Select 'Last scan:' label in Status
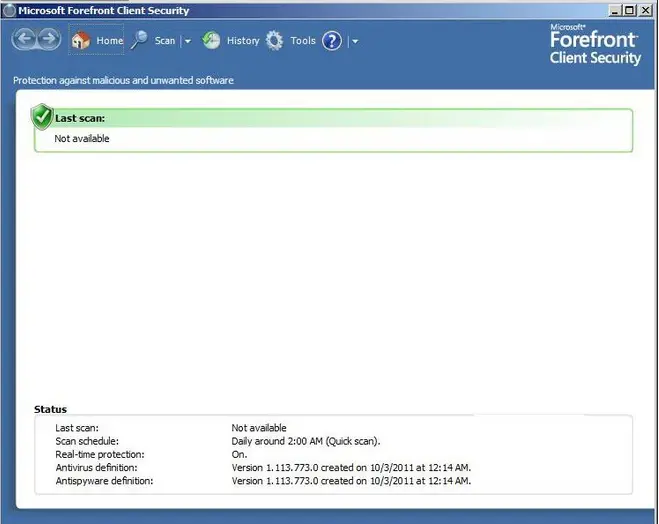Viewport: 659px width, 524px height. (77, 428)
